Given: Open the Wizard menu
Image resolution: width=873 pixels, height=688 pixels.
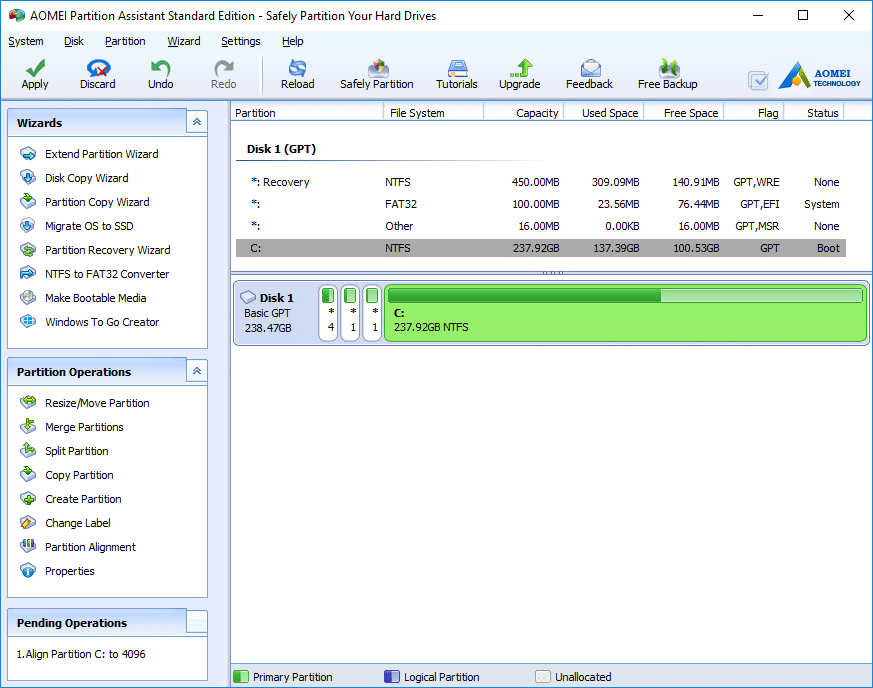Looking at the screenshot, I should [184, 41].
